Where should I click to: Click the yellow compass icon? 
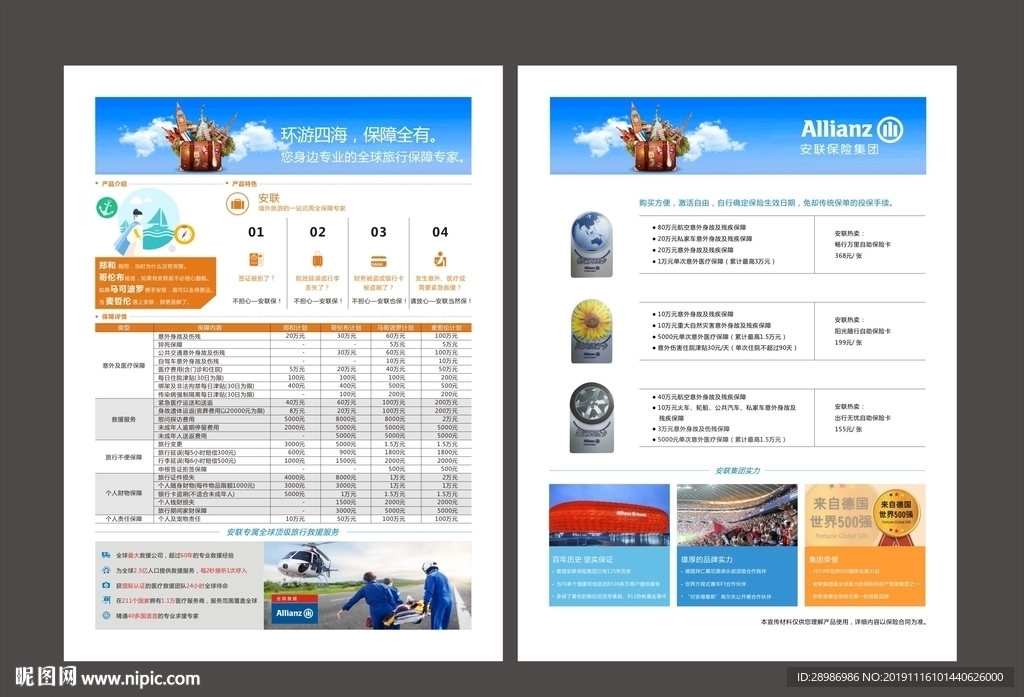coord(184,234)
